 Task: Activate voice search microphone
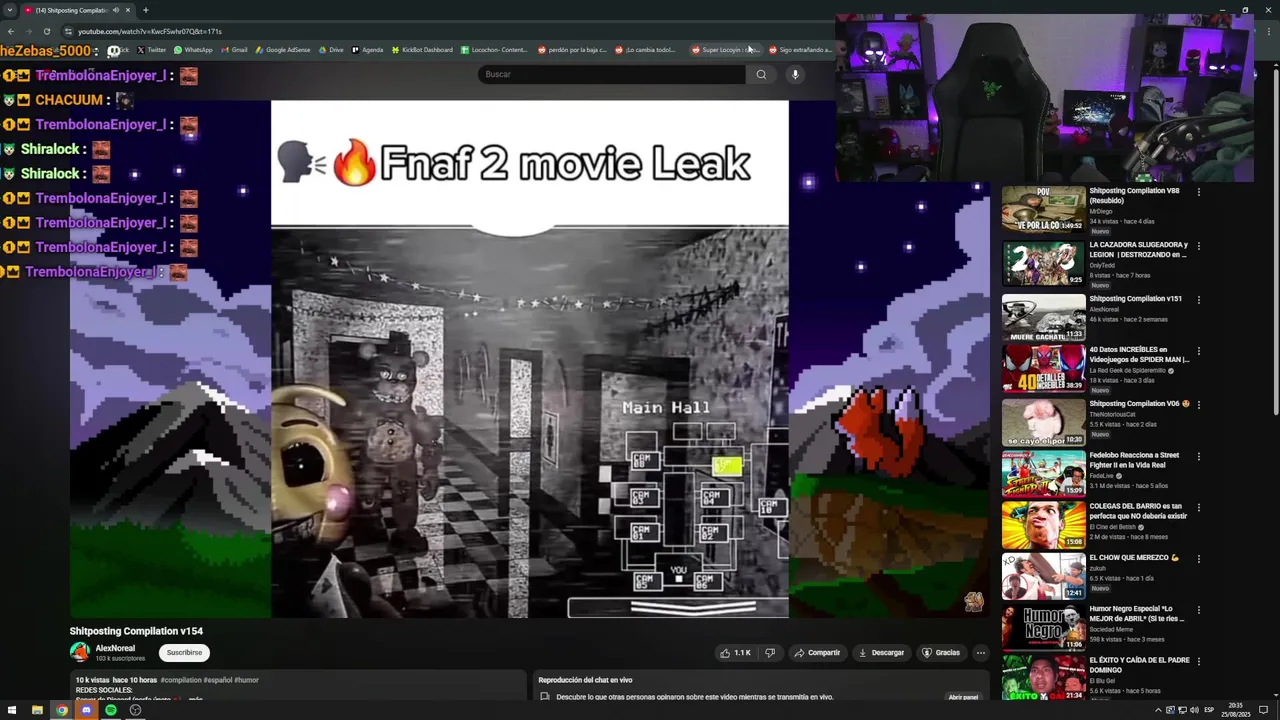[x=795, y=74]
